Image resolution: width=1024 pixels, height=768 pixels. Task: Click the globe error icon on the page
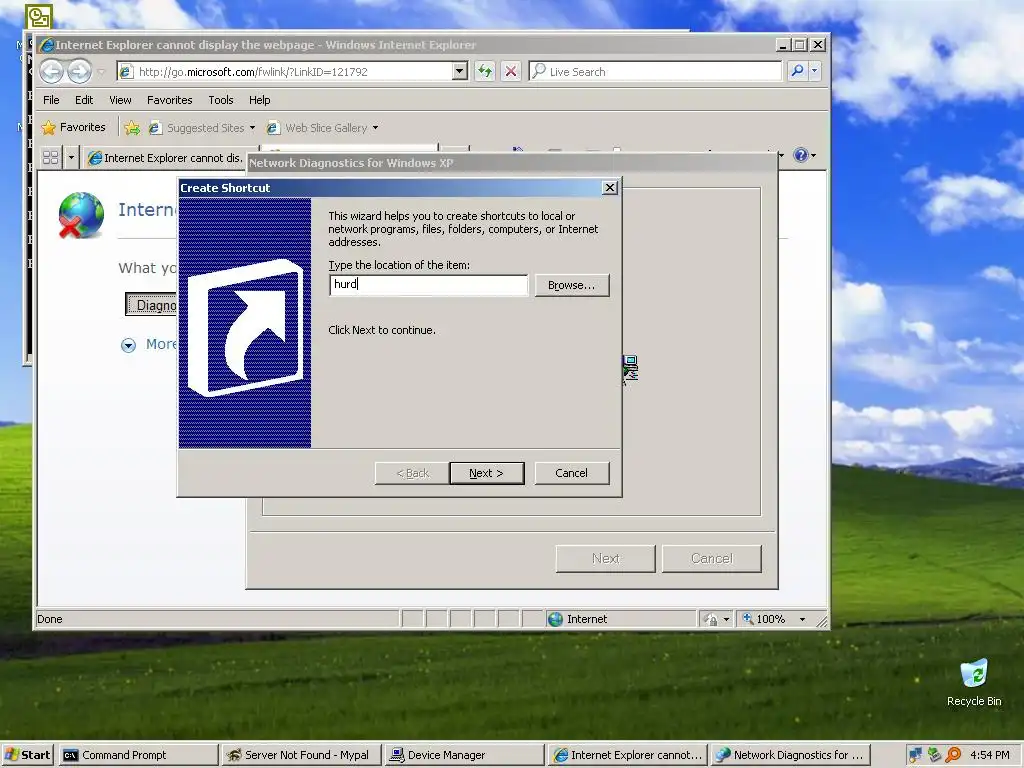(x=80, y=215)
